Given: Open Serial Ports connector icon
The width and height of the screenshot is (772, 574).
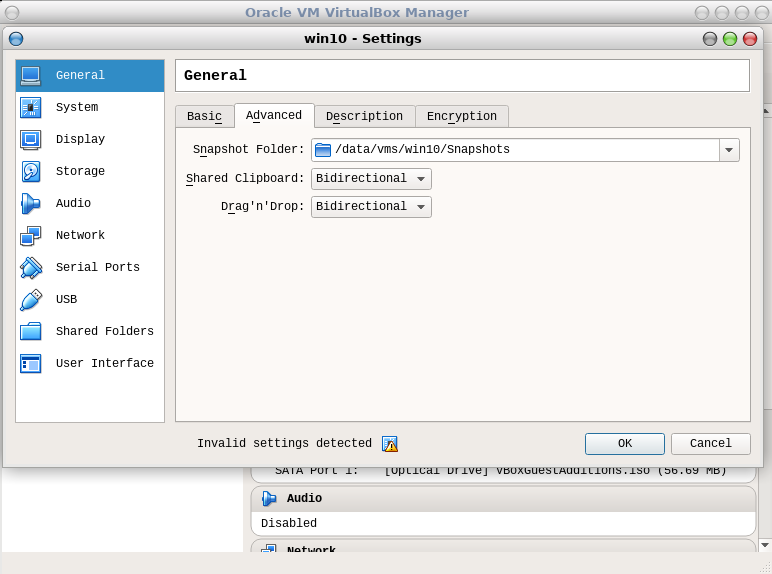Looking at the screenshot, I should [31, 268].
